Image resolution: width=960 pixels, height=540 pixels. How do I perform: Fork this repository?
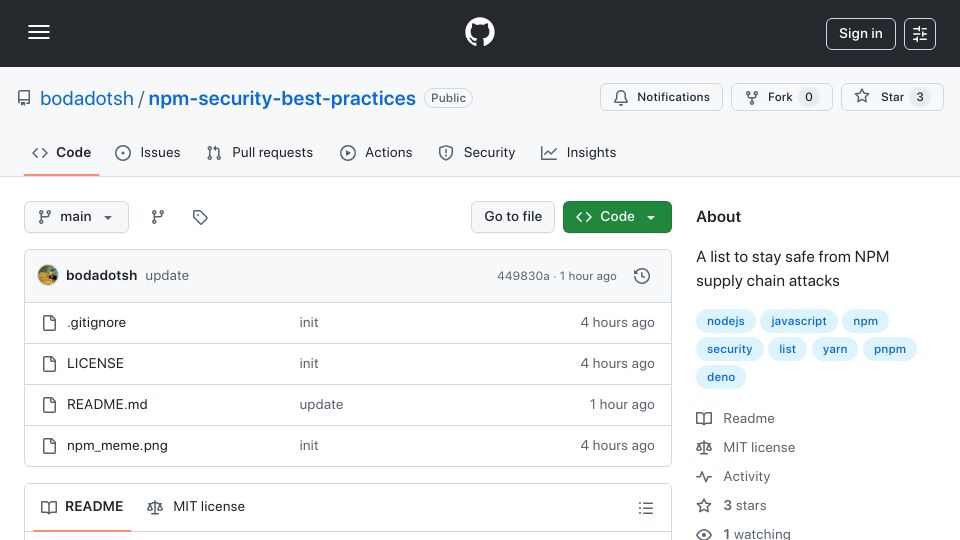pos(781,97)
